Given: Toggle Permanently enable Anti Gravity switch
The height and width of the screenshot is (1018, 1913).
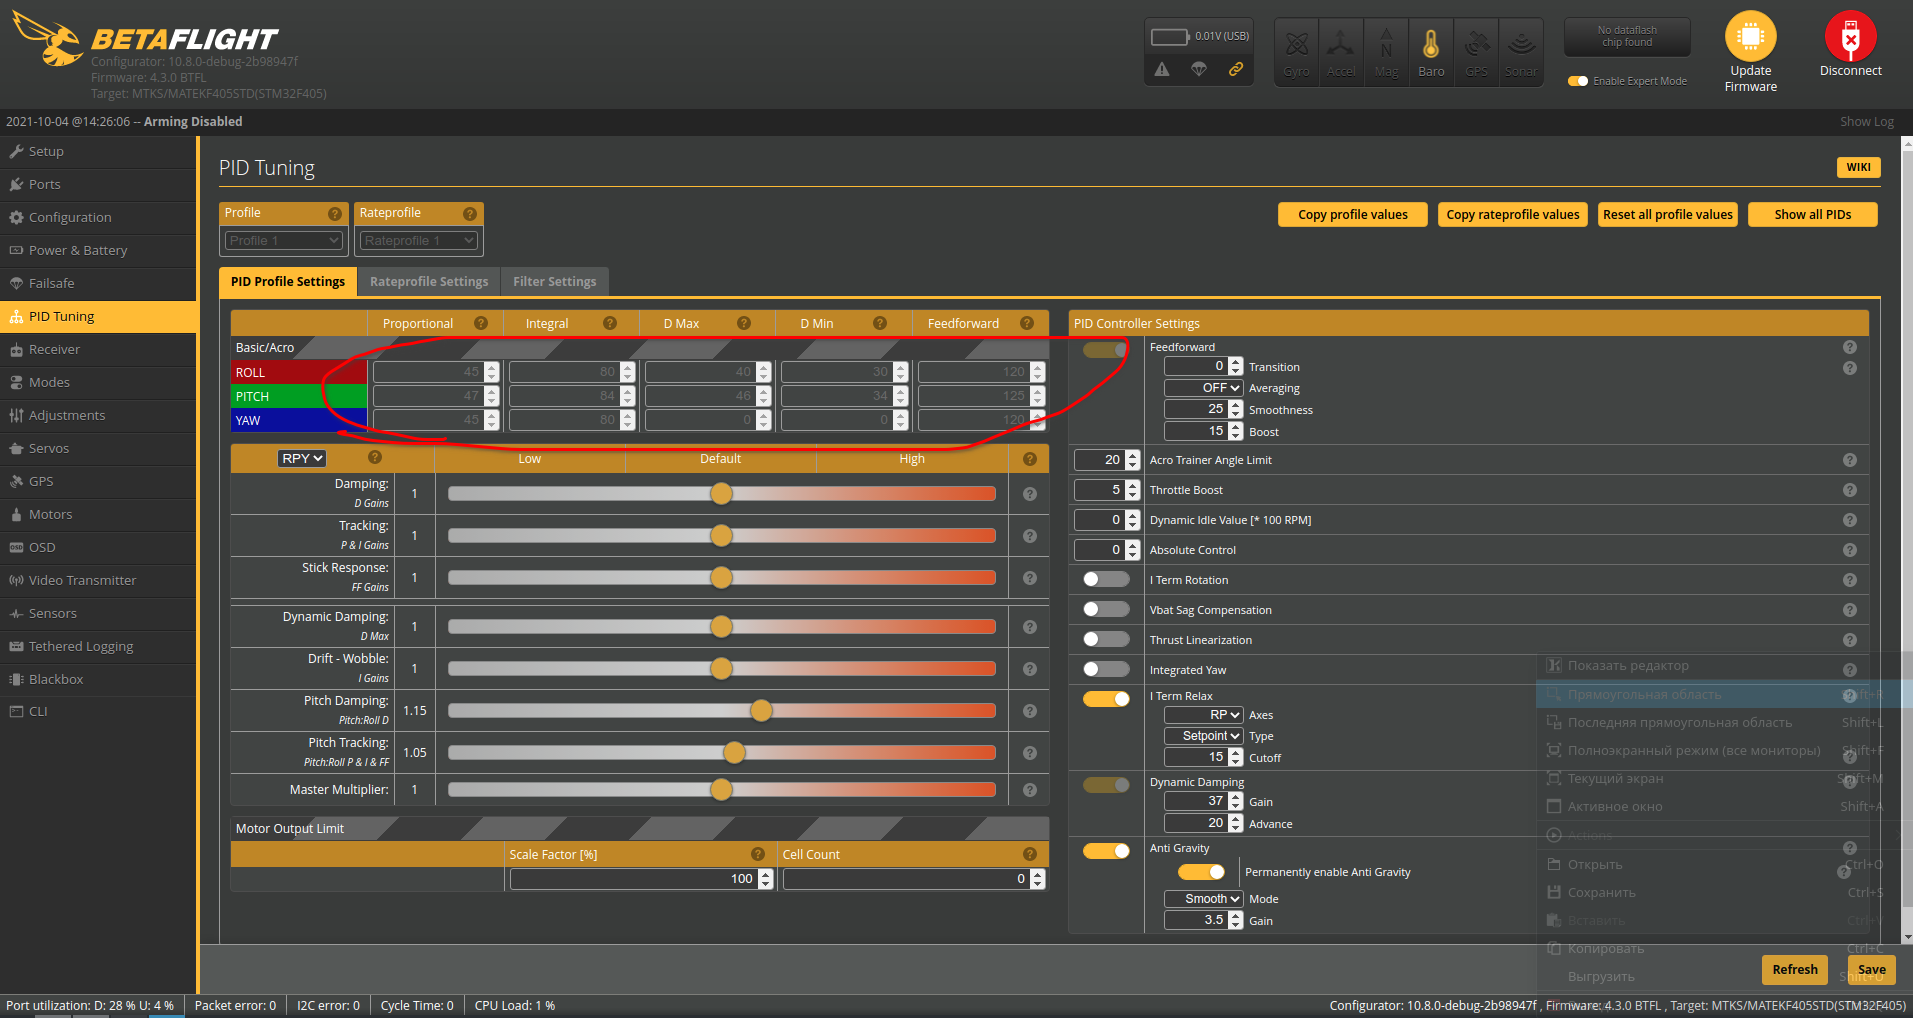Looking at the screenshot, I should tap(1202, 872).
